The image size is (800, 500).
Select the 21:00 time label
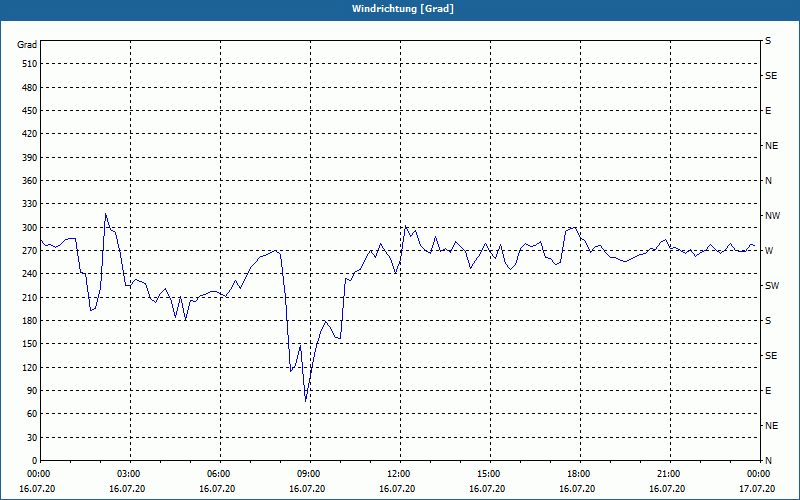[667, 473]
